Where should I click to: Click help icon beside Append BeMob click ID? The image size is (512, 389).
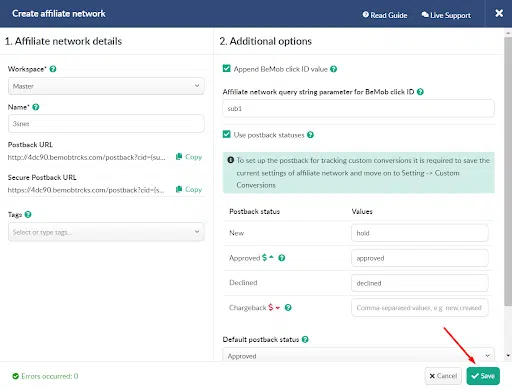tap(334, 69)
